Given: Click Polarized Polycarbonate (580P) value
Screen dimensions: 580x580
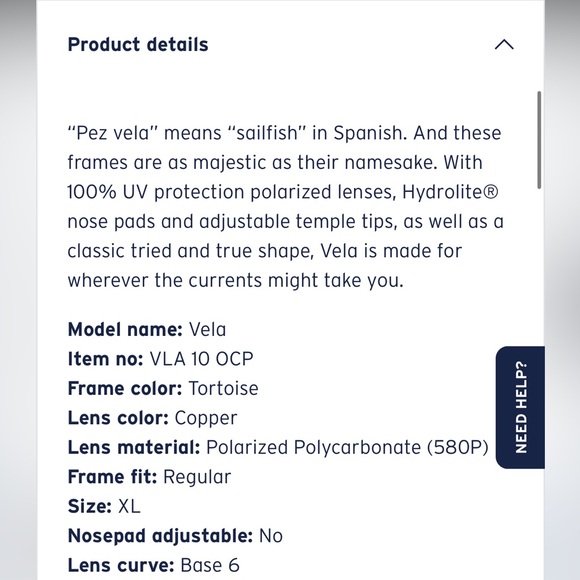Looking at the screenshot, I should [x=347, y=448].
